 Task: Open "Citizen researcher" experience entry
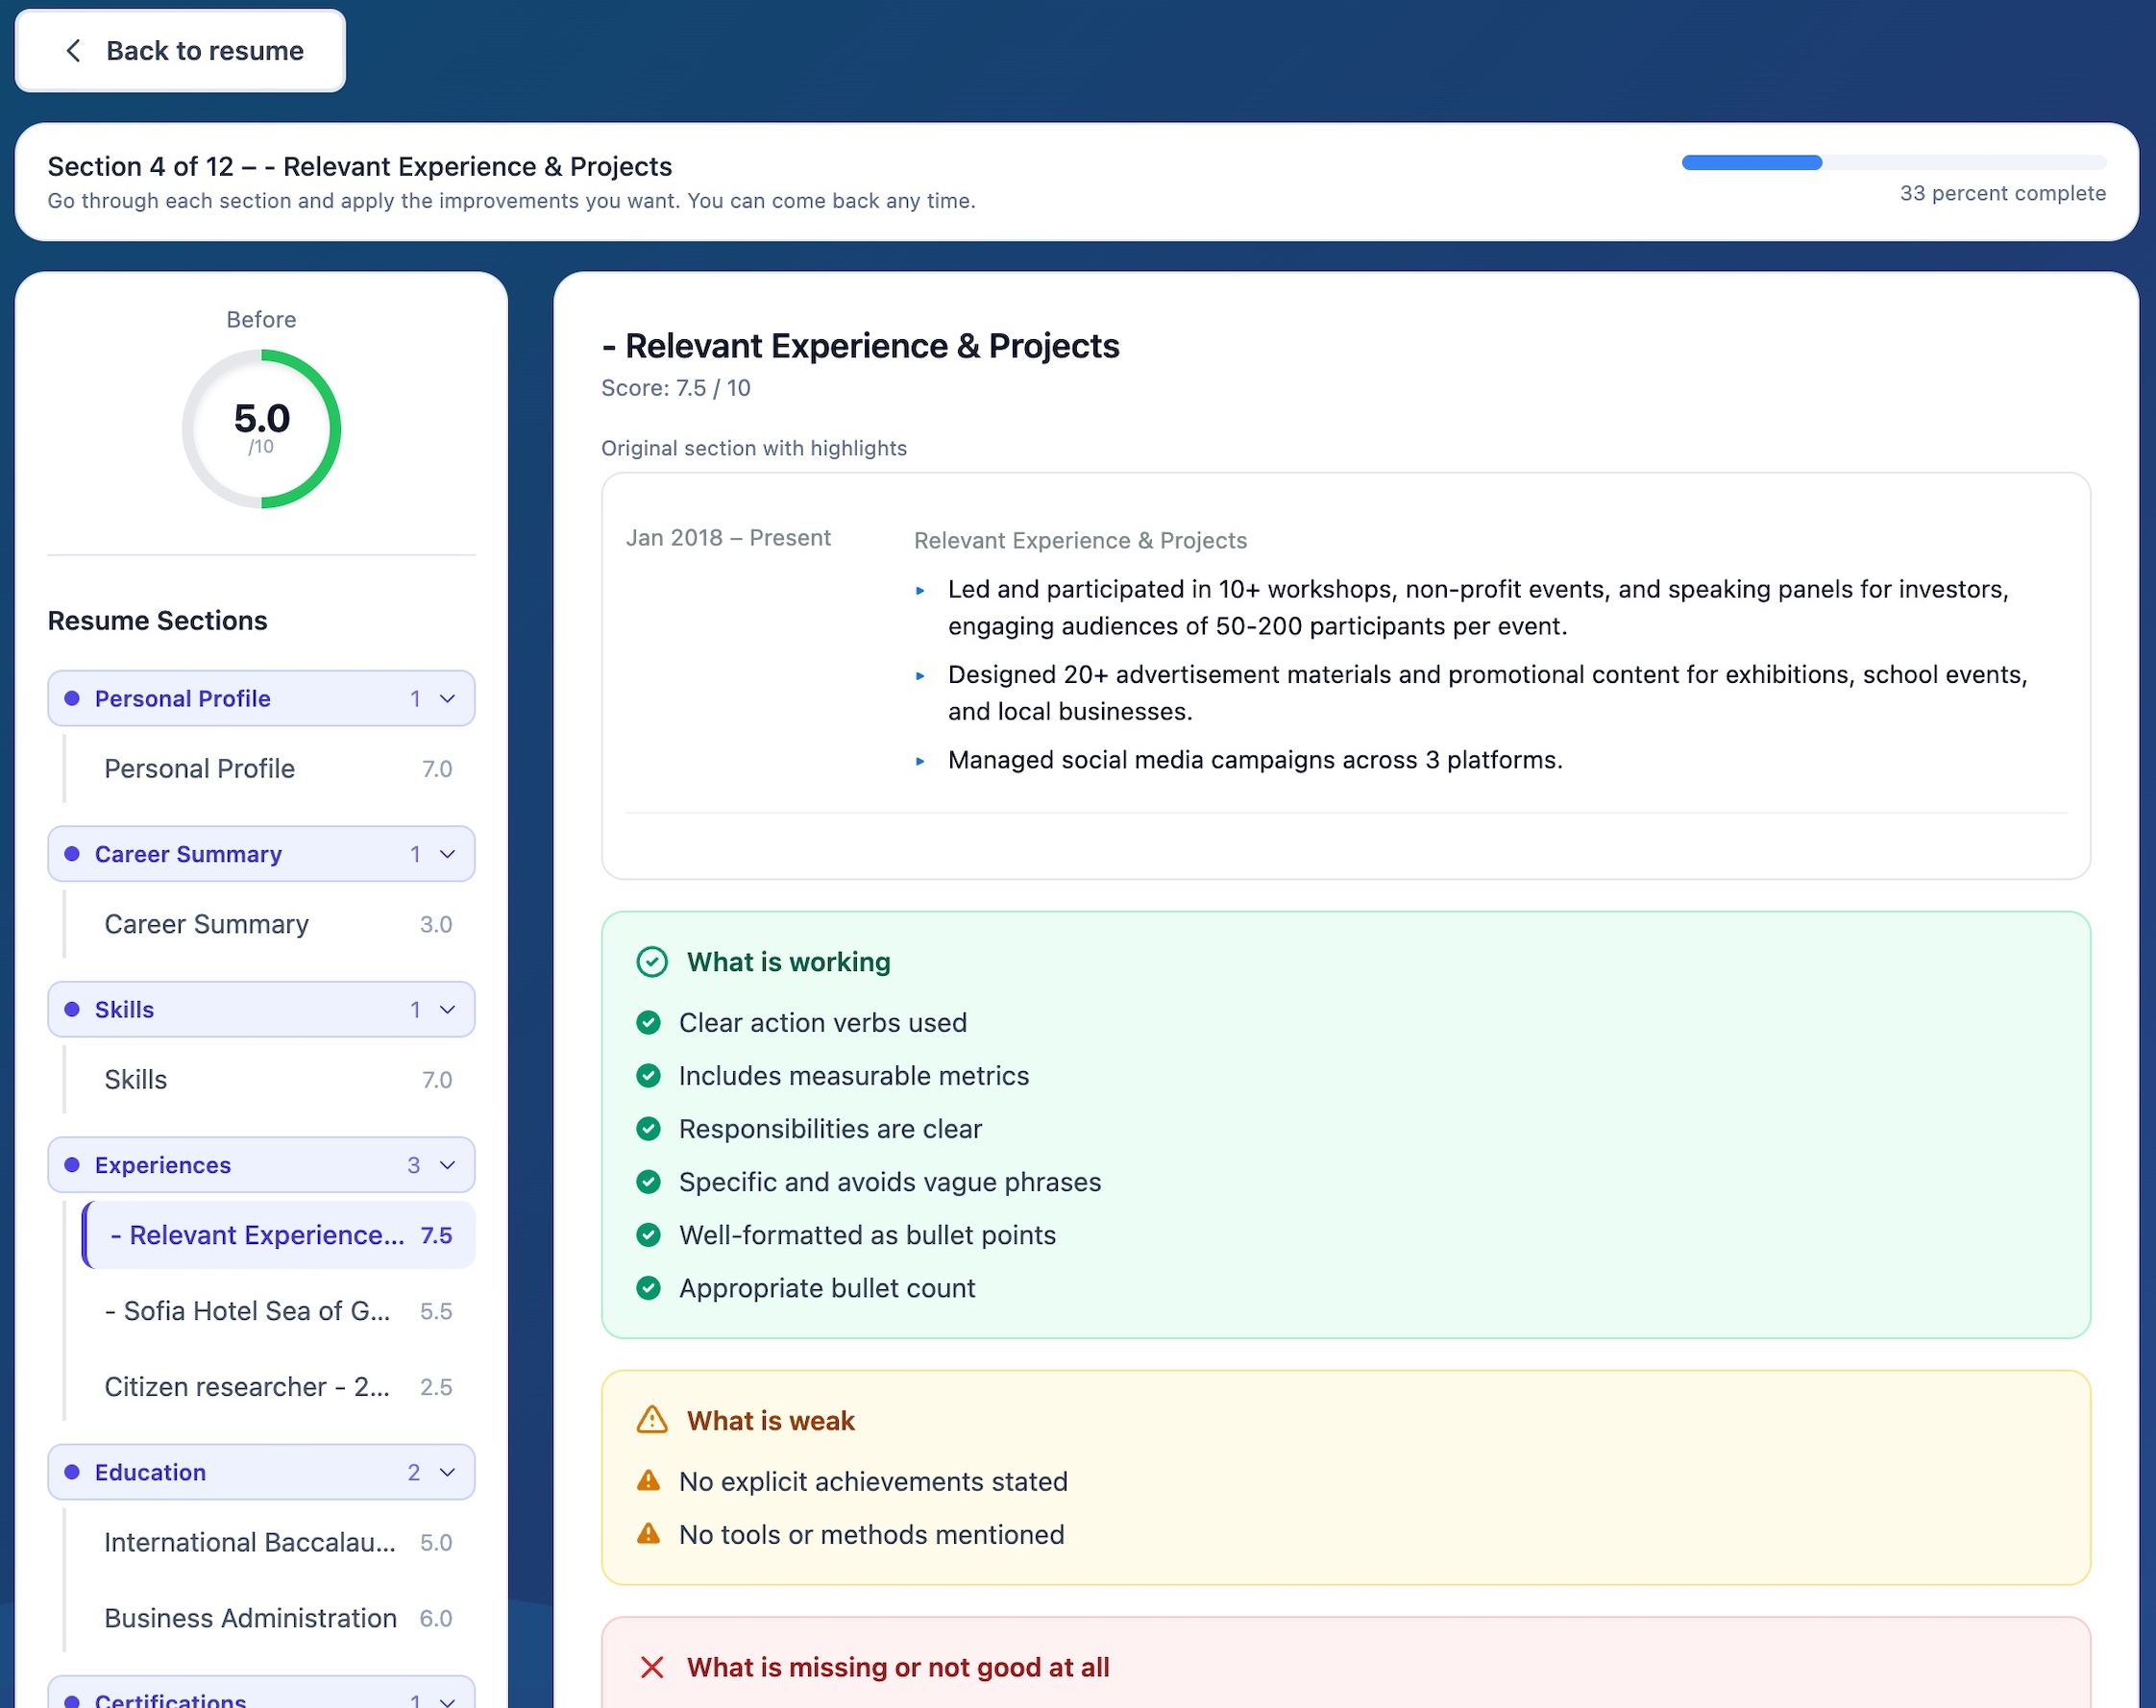point(246,1387)
